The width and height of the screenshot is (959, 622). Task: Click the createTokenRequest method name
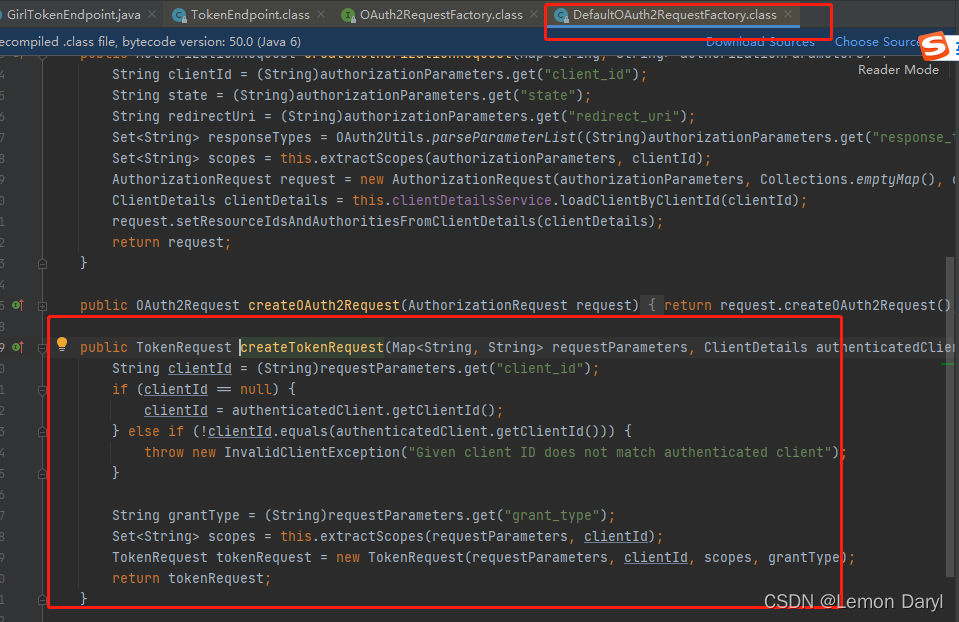point(312,347)
